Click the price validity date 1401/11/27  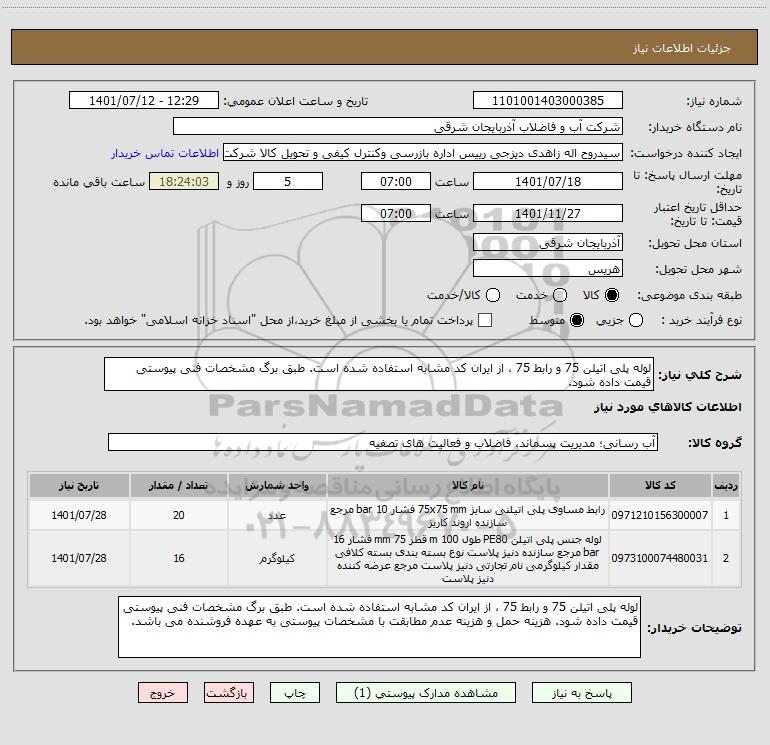point(548,213)
